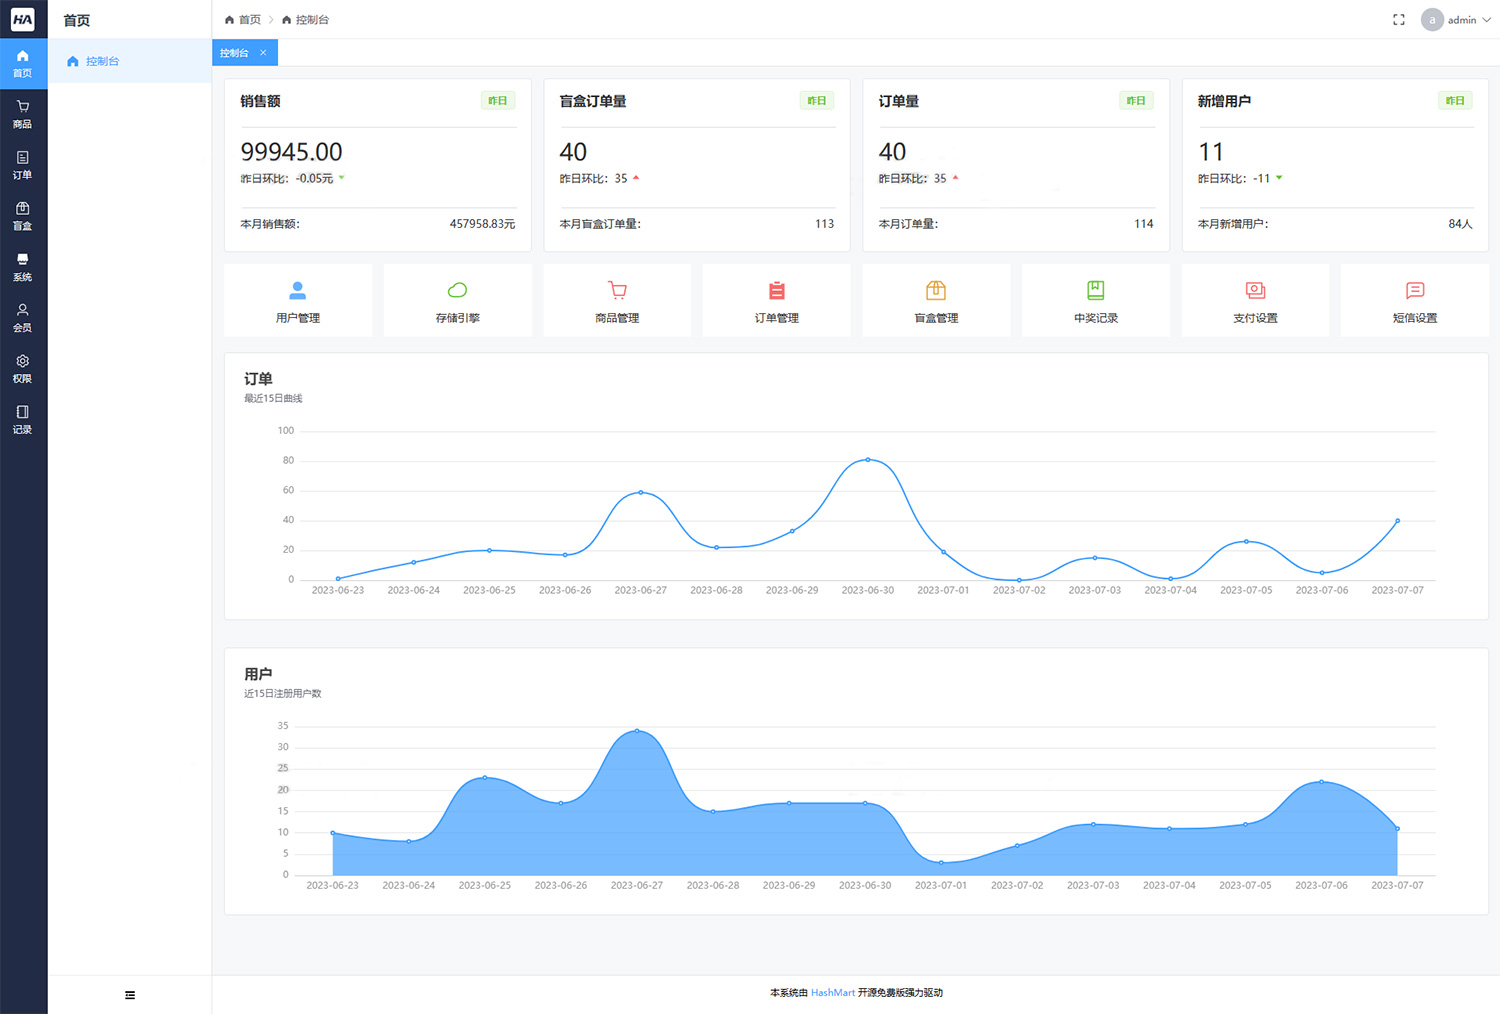
Task: Open the 订单管理 shortcut
Action: [776, 300]
